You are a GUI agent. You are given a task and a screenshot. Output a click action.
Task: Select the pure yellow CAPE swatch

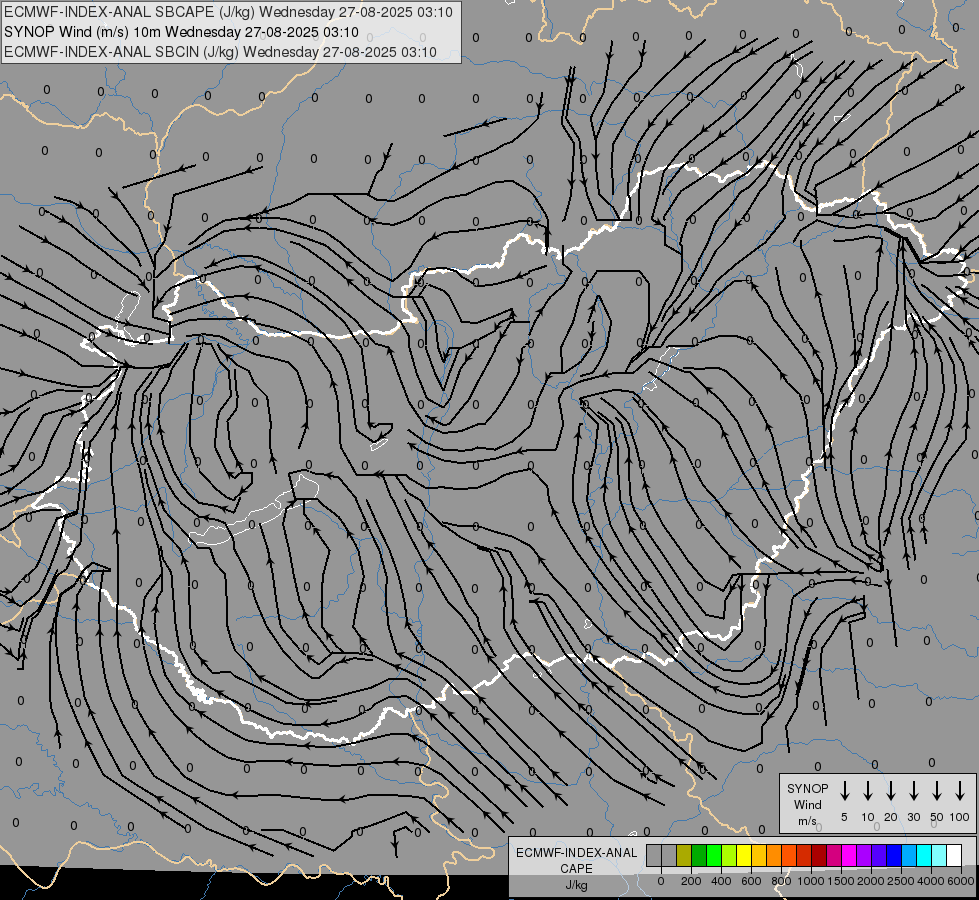744,855
